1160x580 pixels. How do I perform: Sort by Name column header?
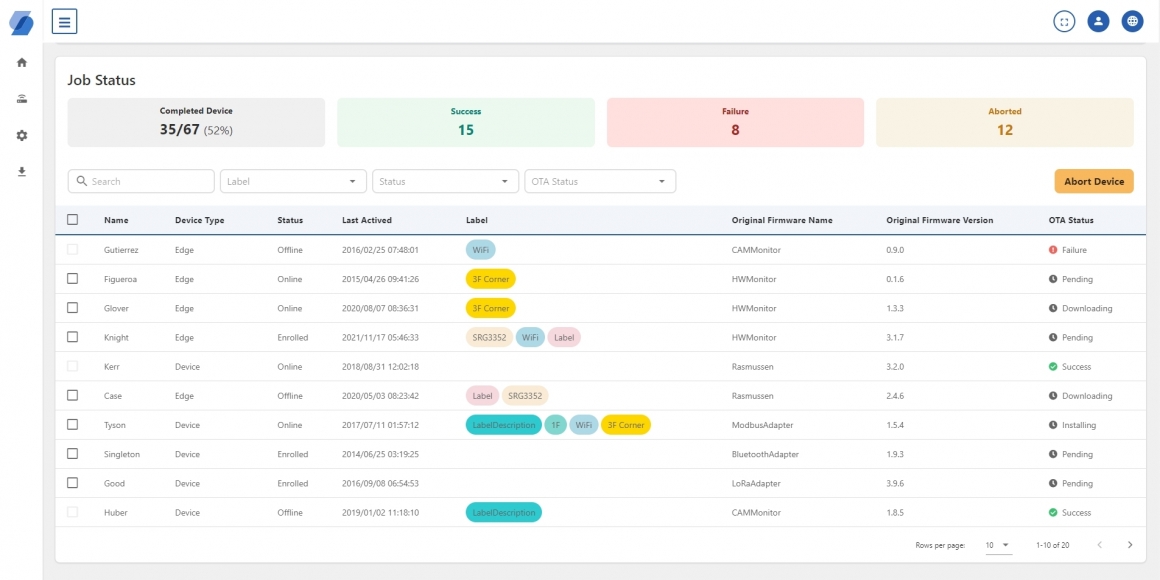116,220
